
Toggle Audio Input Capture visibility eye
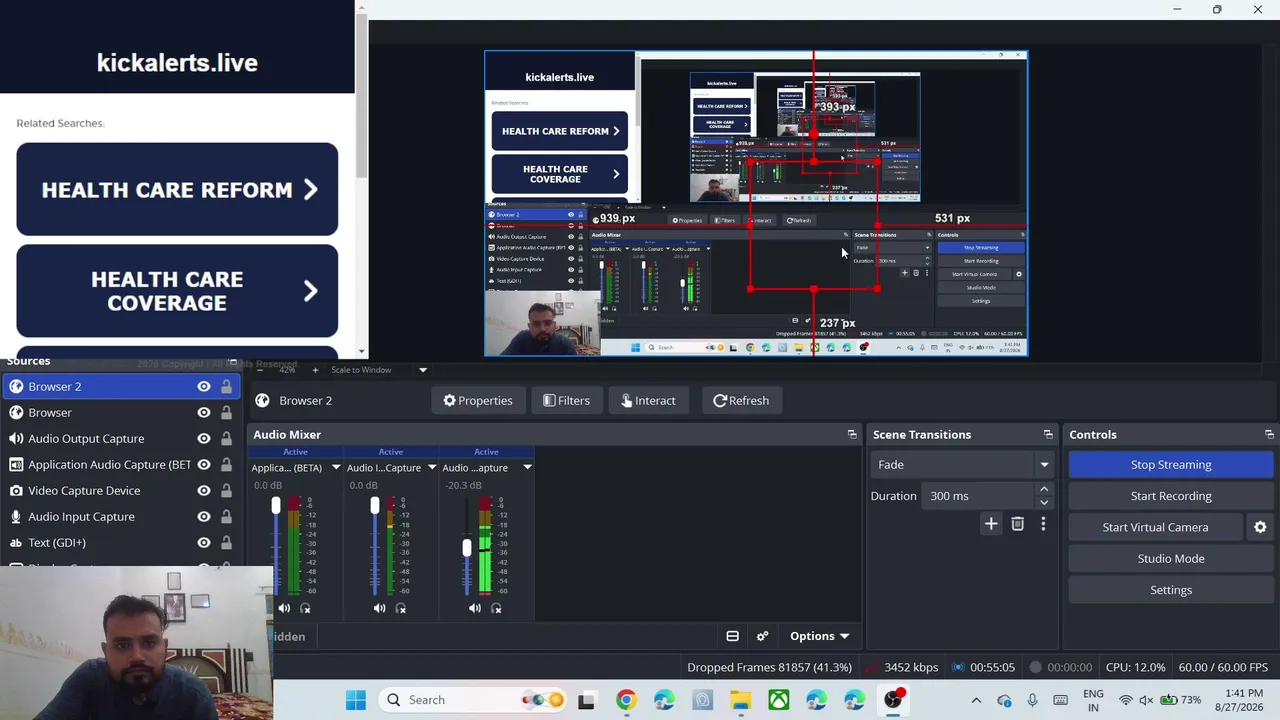coord(204,516)
